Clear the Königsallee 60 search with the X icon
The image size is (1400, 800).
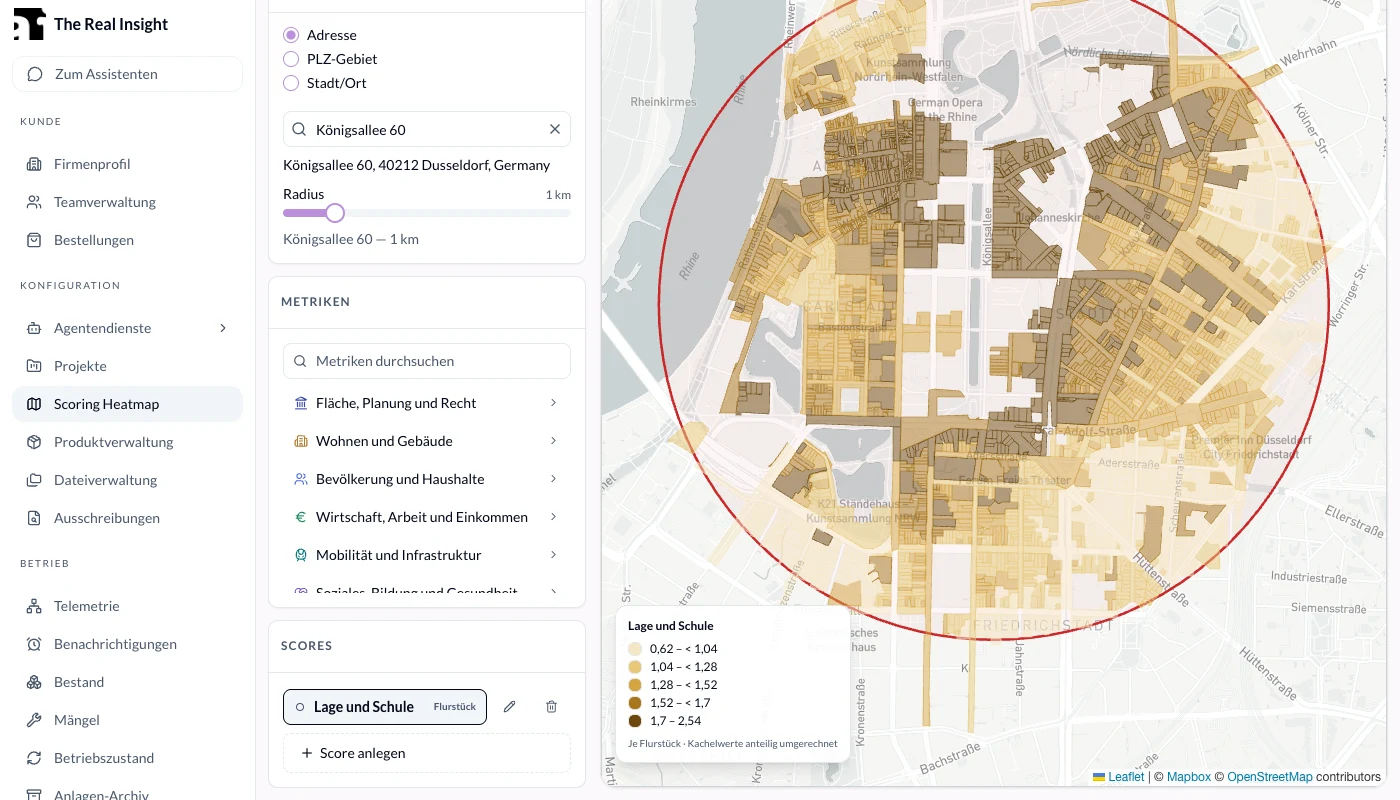tap(555, 130)
